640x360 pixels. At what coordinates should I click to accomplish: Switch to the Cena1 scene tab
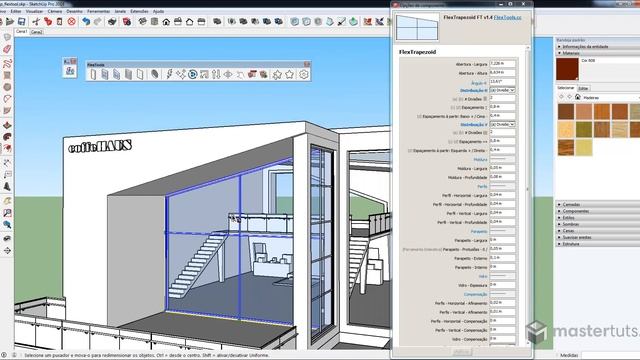point(22,31)
